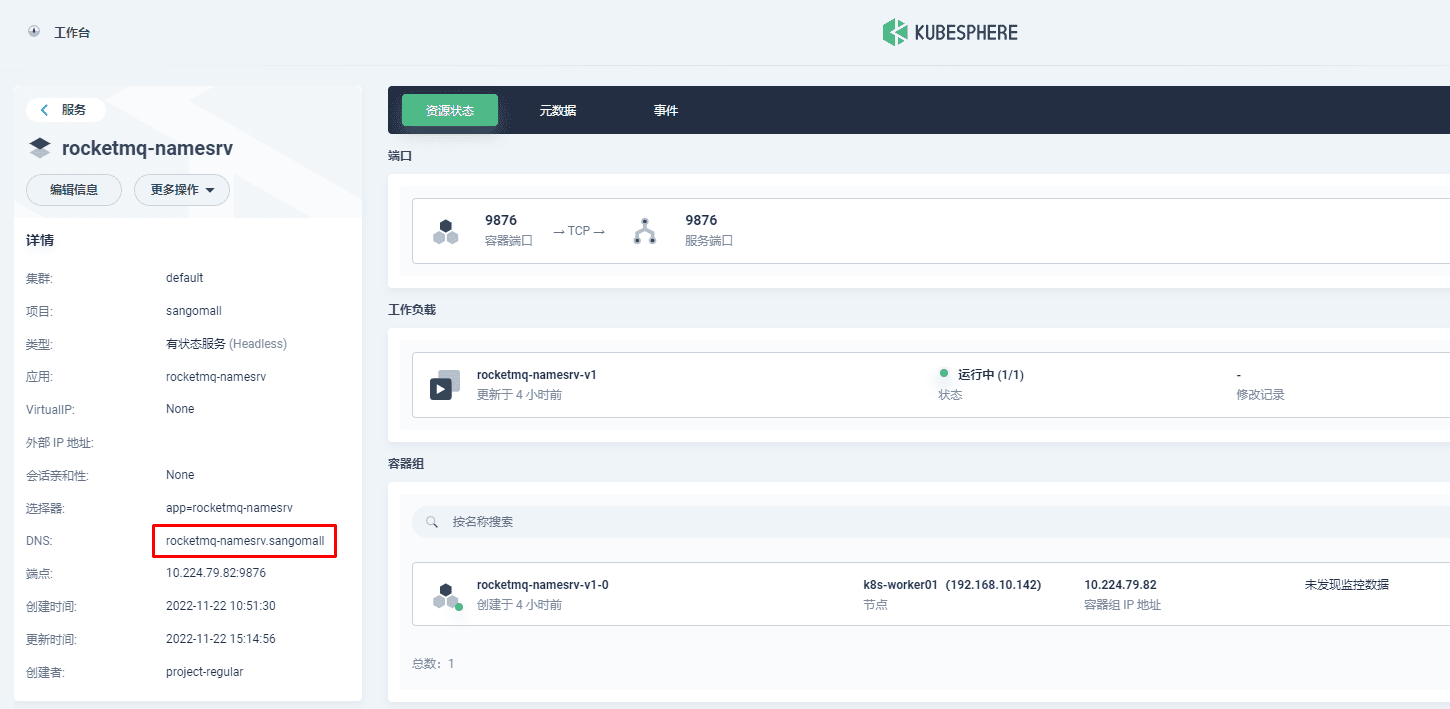Go back using the 服务 chevron
This screenshot has width=1450, height=709.
[x=44, y=110]
